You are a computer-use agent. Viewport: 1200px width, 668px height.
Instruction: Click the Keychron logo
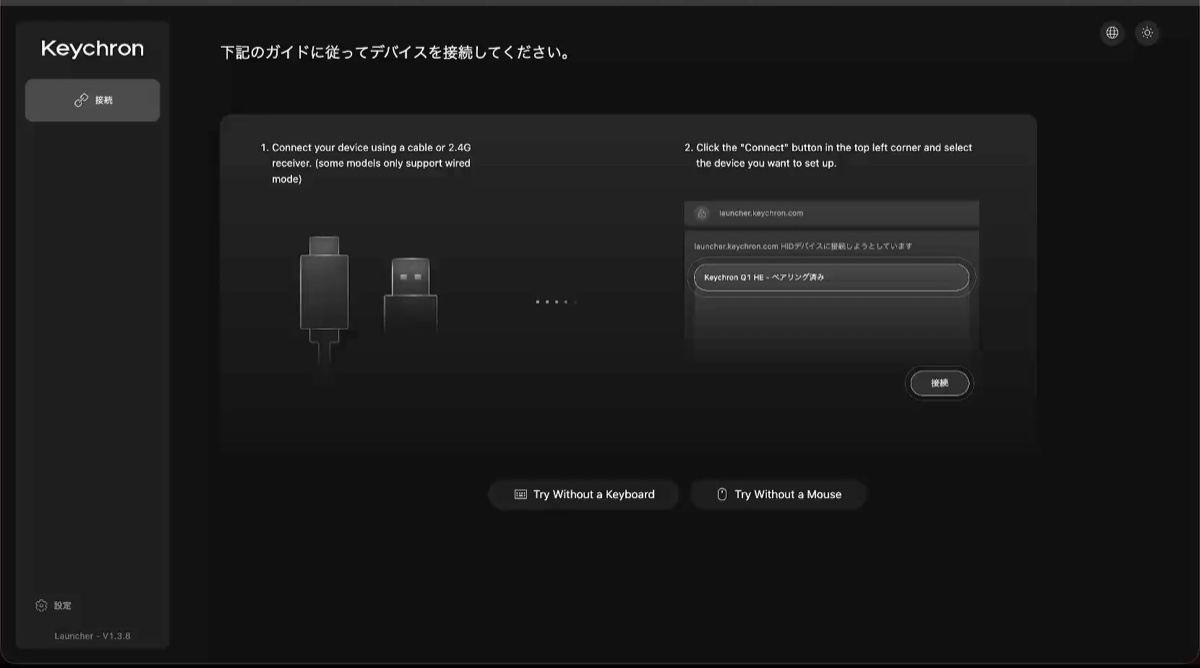point(92,48)
